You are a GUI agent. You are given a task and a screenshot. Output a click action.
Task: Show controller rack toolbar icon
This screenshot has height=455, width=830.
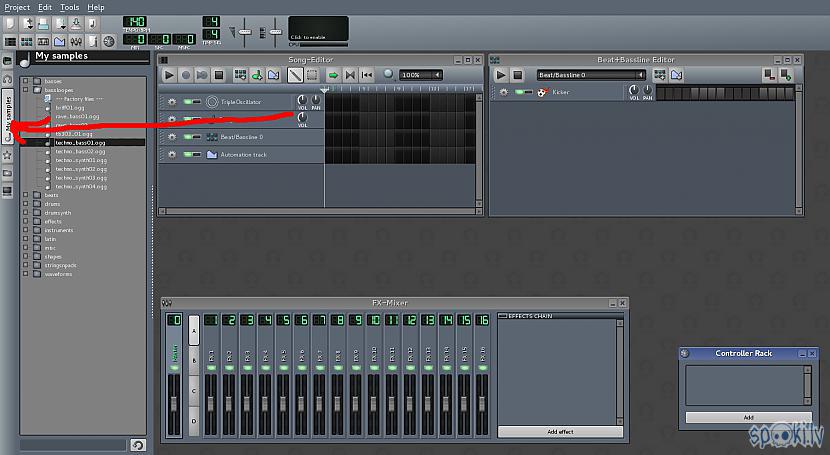tap(109, 41)
